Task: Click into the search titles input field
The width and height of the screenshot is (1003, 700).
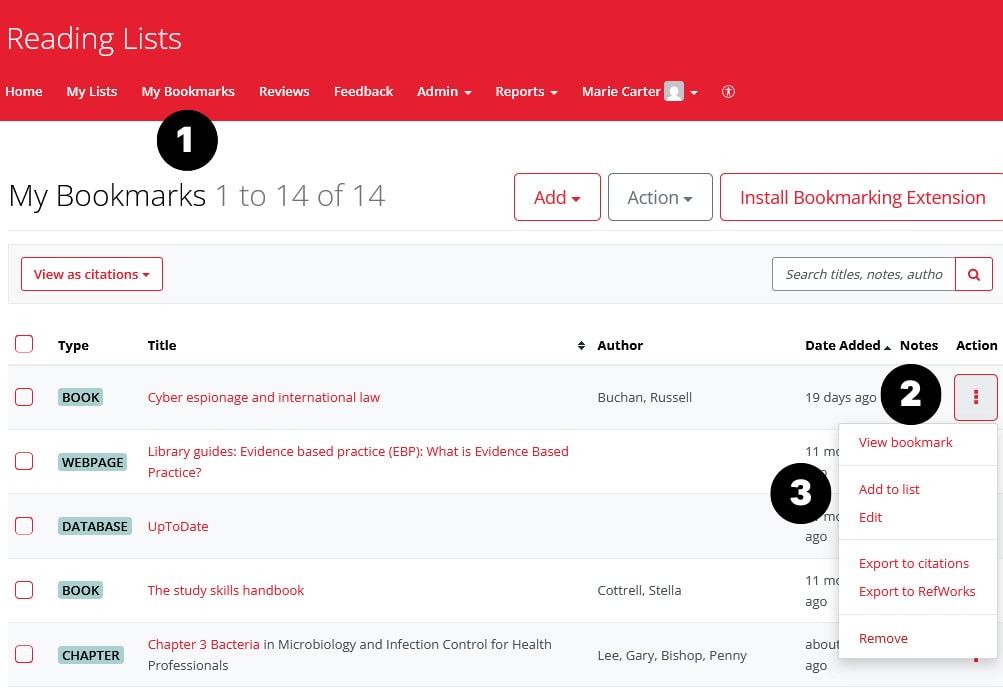Action: [x=863, y=274]
